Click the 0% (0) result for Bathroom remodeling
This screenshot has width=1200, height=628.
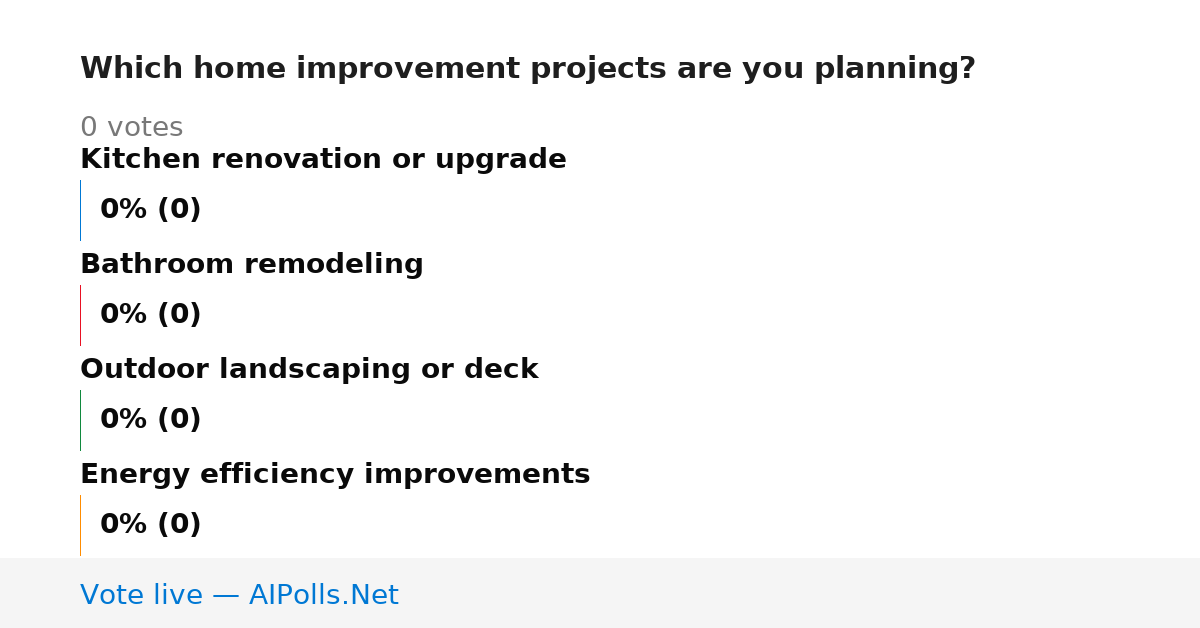150,315
